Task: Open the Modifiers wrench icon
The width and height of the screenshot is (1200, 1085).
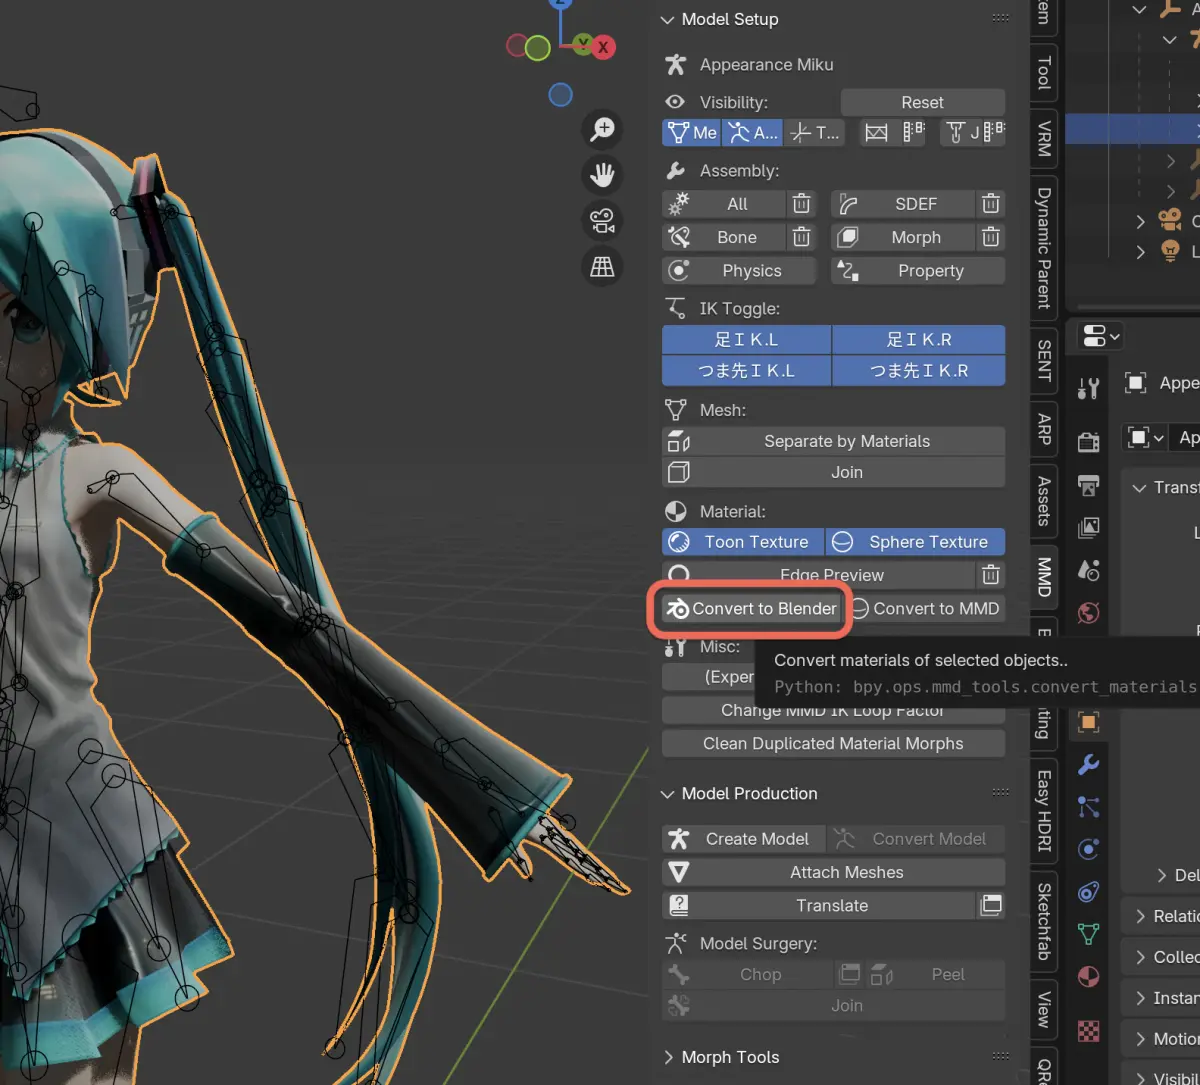Action: tap(1089, 765)
